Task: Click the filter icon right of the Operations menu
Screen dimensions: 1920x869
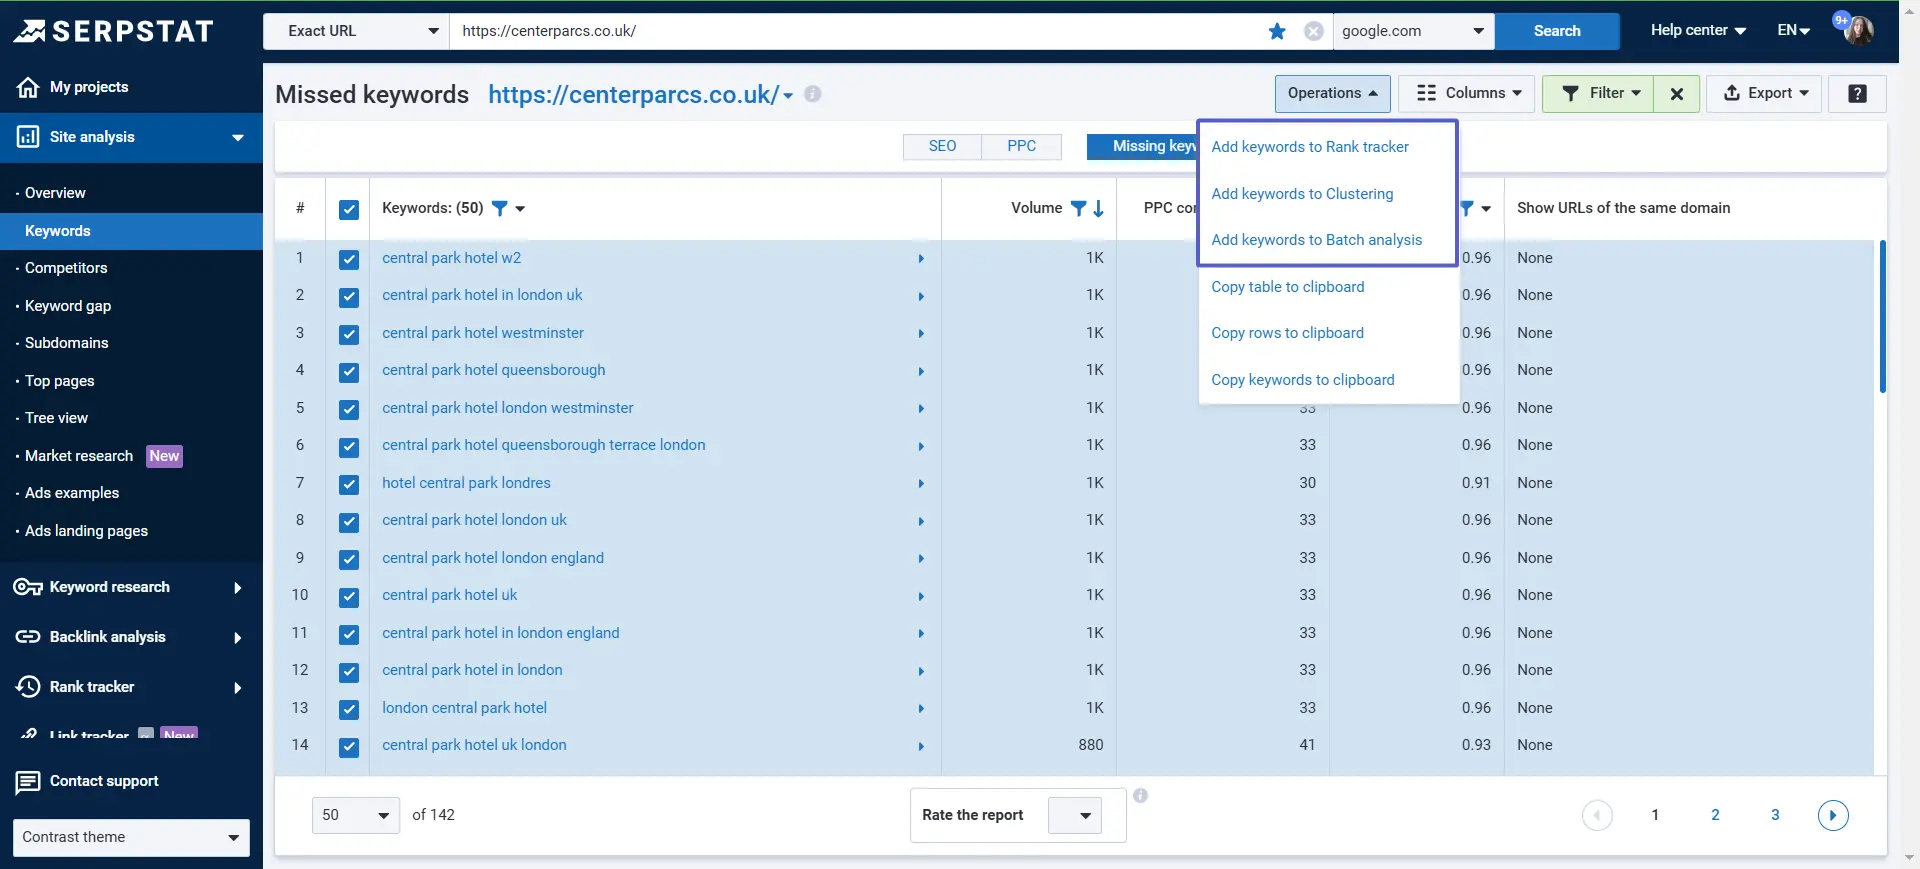Action: (x=1467, y=208)
